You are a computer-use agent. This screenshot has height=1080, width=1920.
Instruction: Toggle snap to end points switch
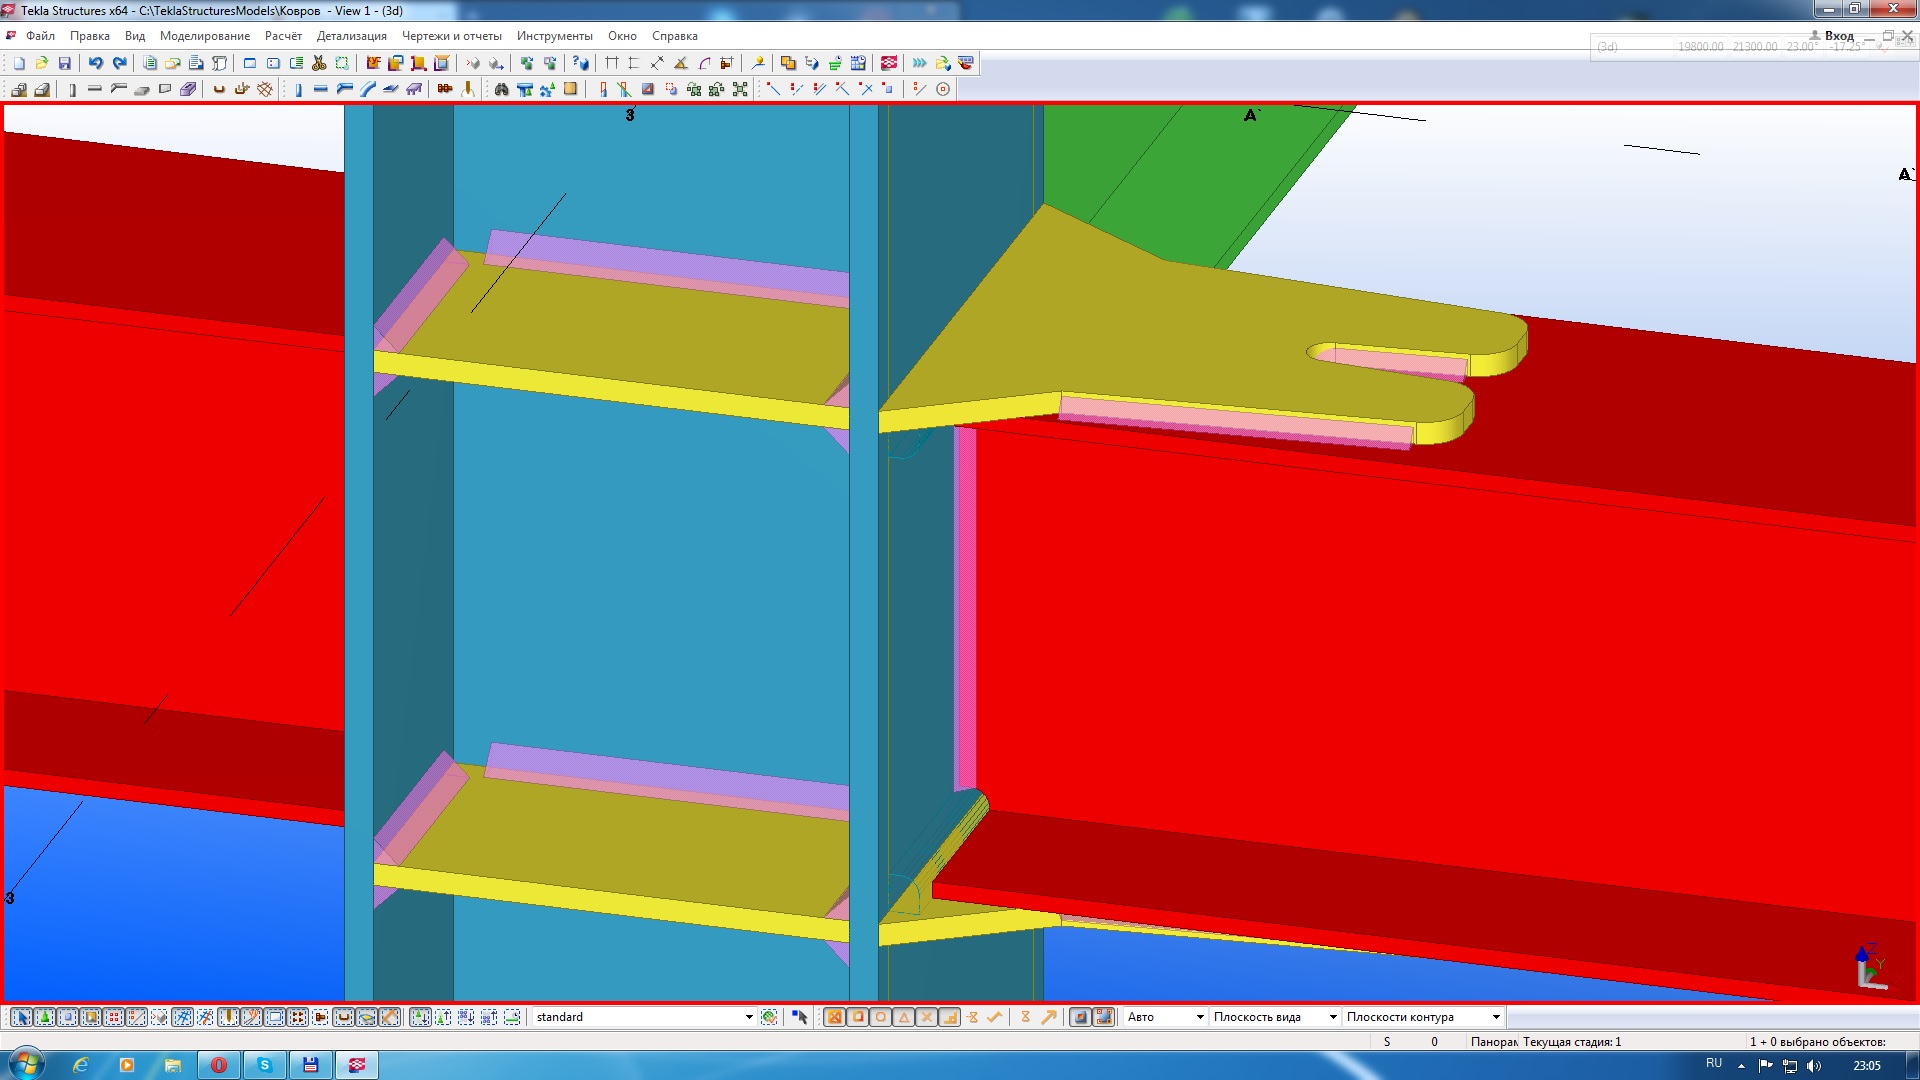click(857, 1017)
